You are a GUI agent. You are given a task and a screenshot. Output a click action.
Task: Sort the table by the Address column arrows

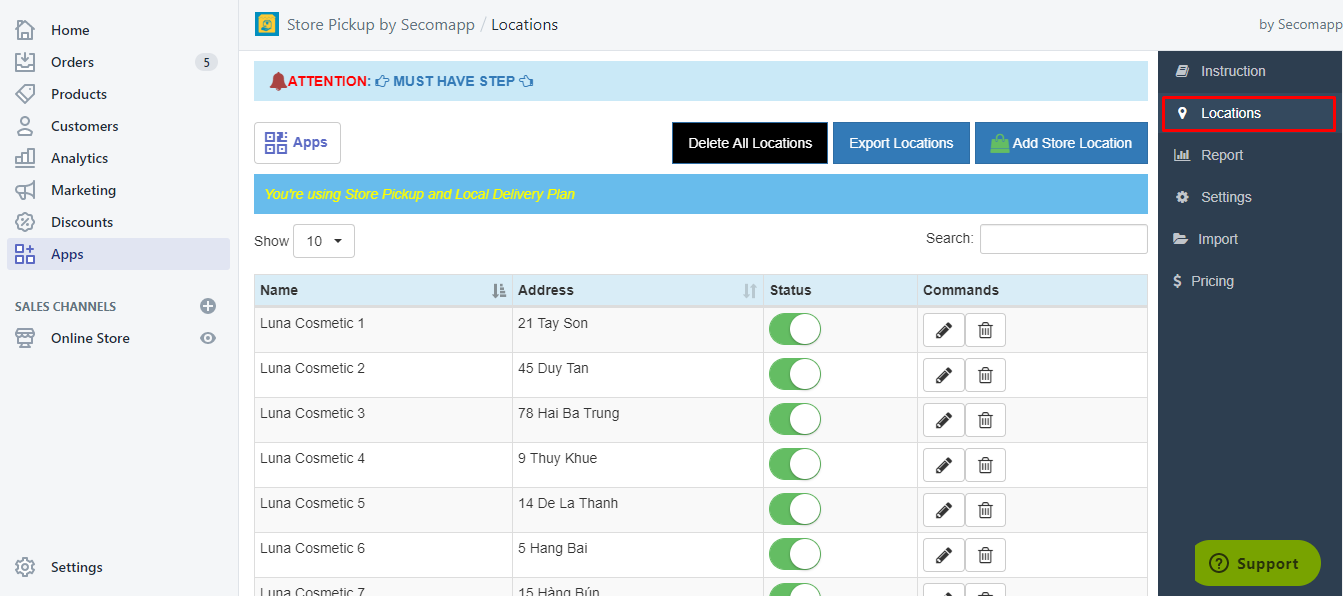(x=750, y=291)
